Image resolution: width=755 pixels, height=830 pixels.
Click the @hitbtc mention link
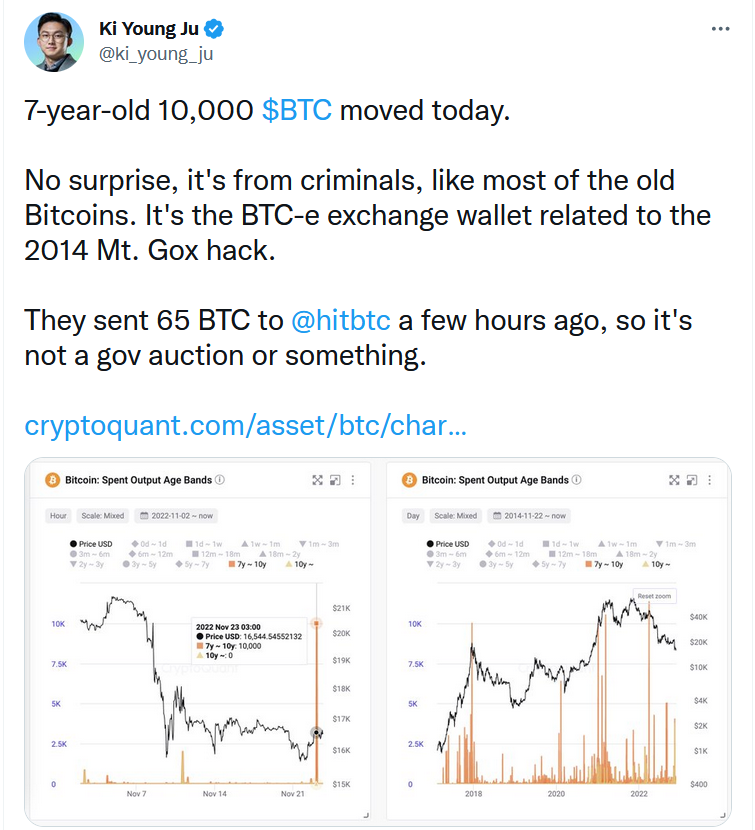coord(344,321)
